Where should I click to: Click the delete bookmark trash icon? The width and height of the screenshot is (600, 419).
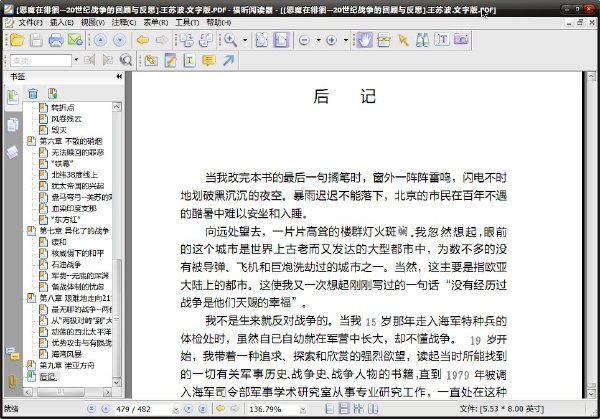point(33,93)
